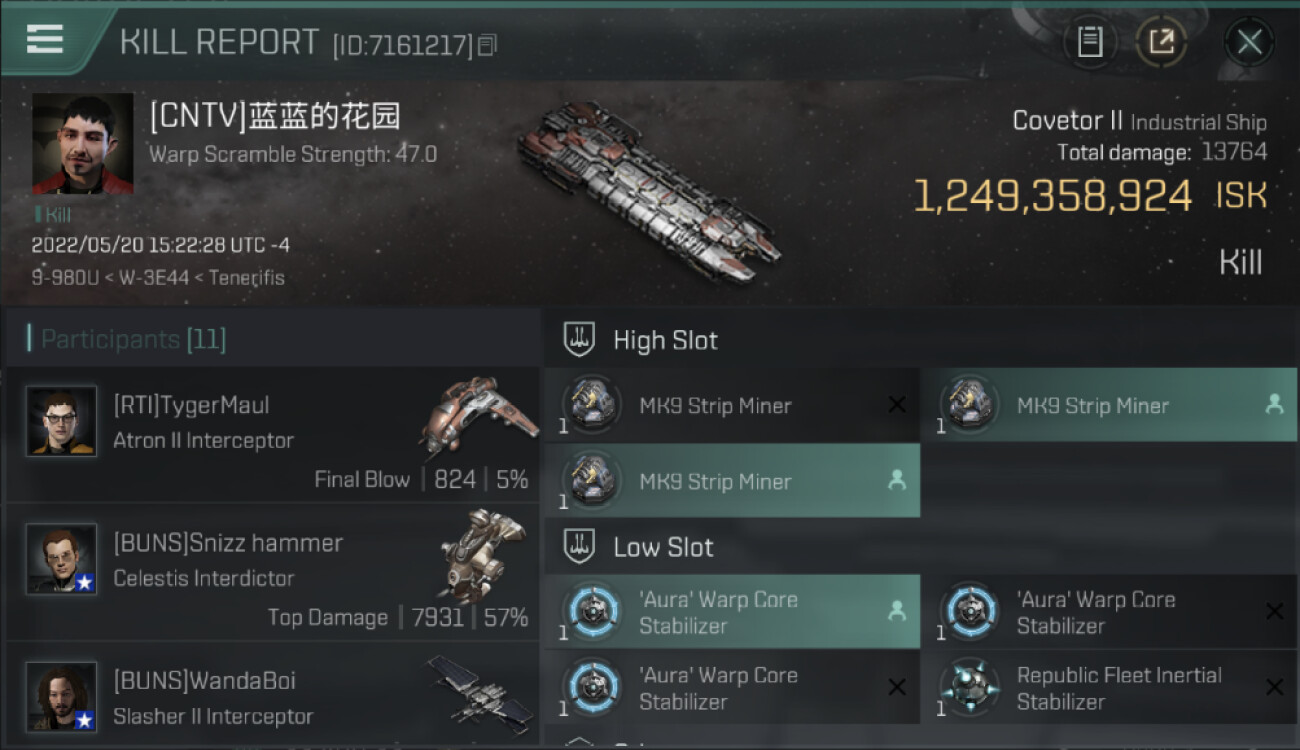The width and height of the screenshot is (1300, 750).
Task: Open WandaBoi's character portrait
Action: point(62,696)
